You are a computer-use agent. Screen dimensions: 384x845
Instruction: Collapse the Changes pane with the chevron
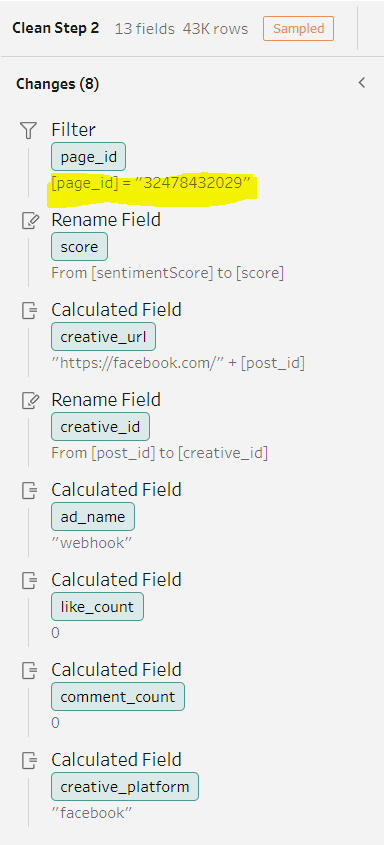coord(362,82)
